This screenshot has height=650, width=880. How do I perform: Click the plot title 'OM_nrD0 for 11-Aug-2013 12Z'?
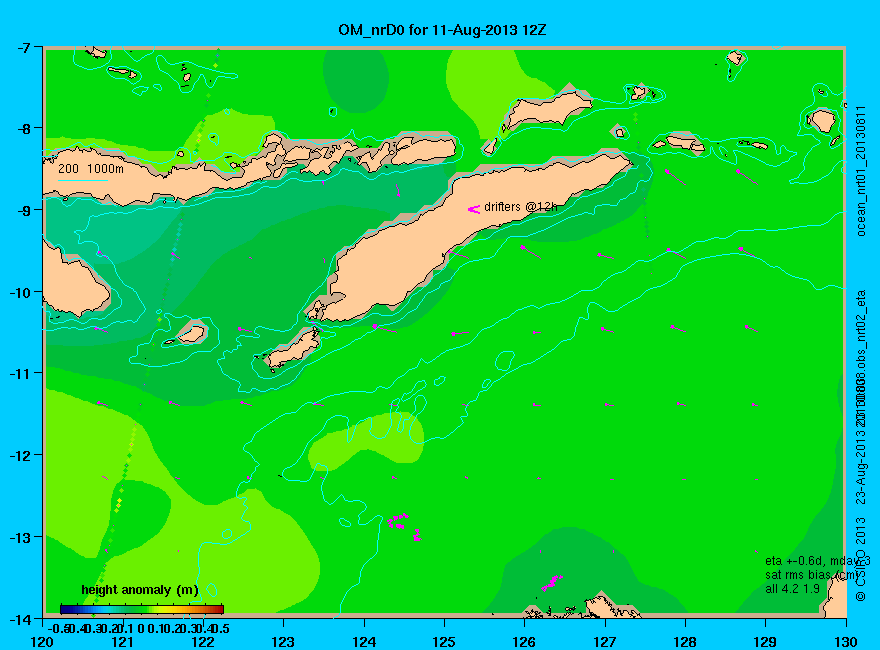coord(442,30)
